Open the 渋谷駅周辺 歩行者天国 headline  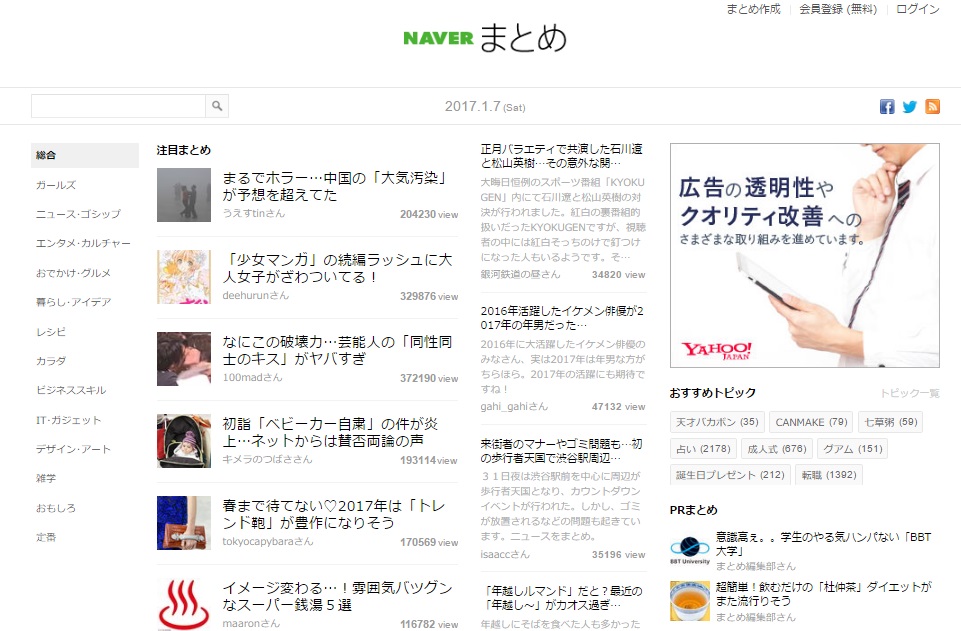tap(561, 450)
